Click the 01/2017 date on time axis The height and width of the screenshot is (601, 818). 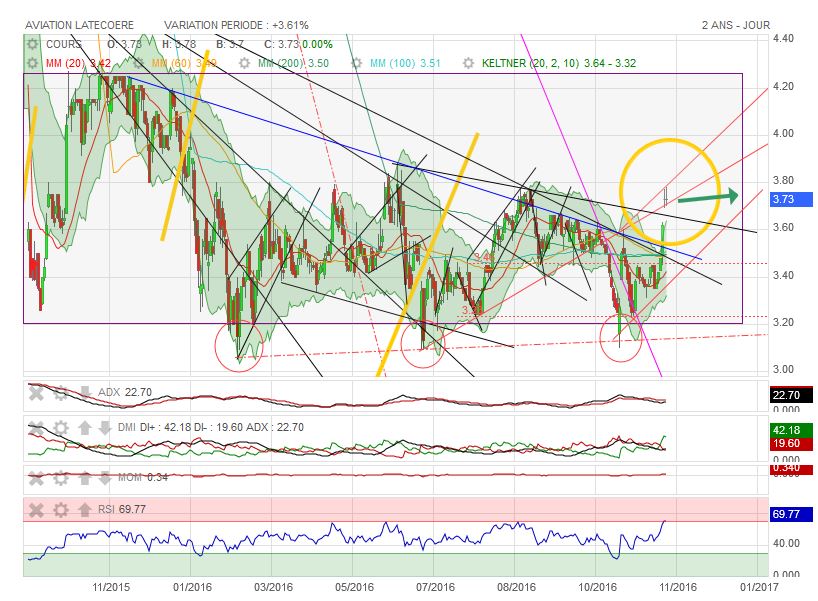pos(759,587)
